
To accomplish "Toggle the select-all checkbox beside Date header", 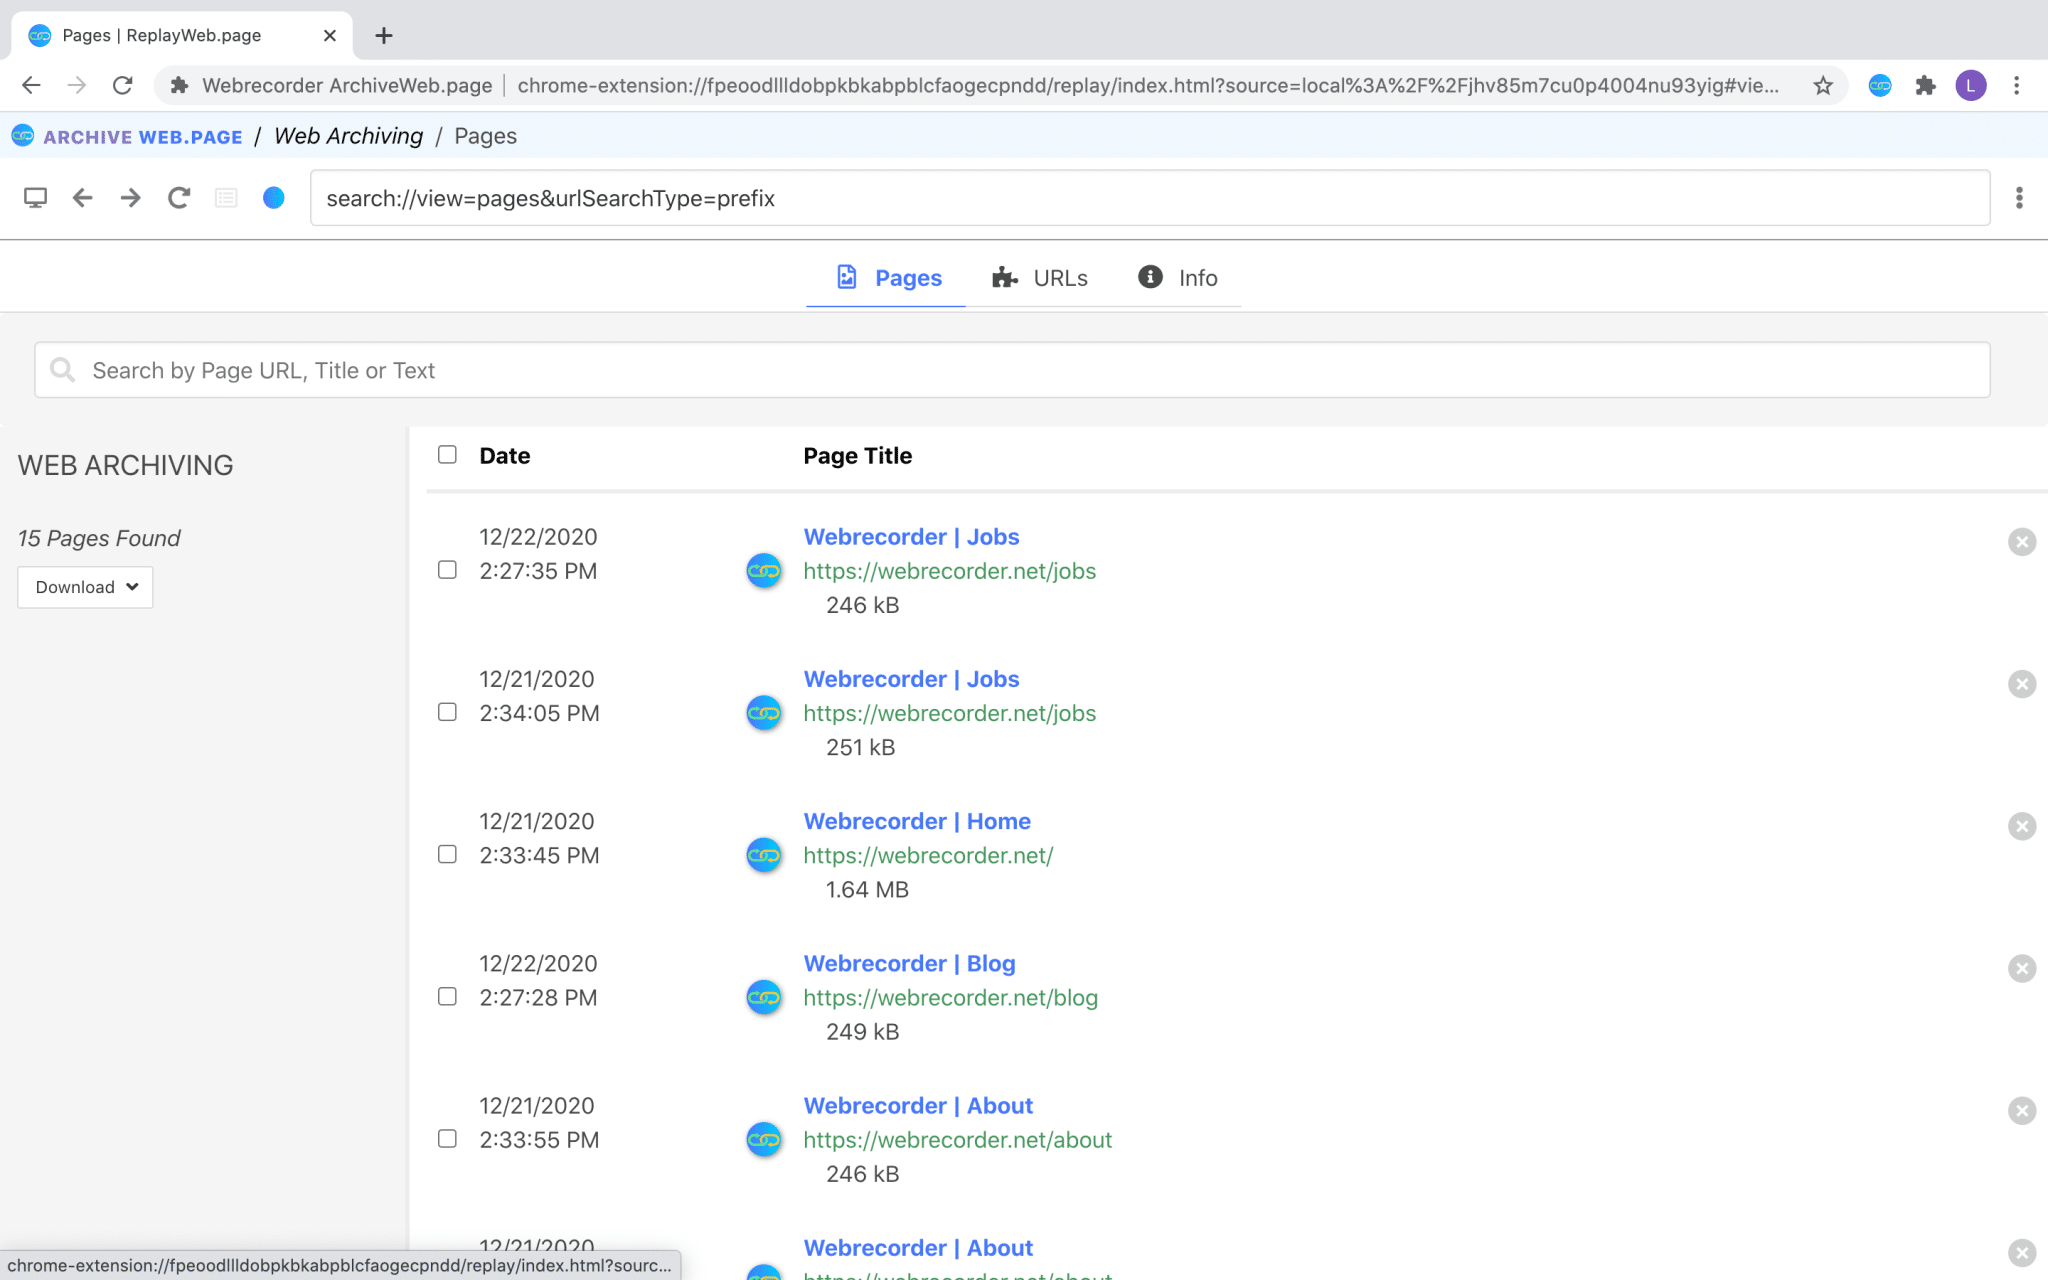I will click(x=447, y=455).
